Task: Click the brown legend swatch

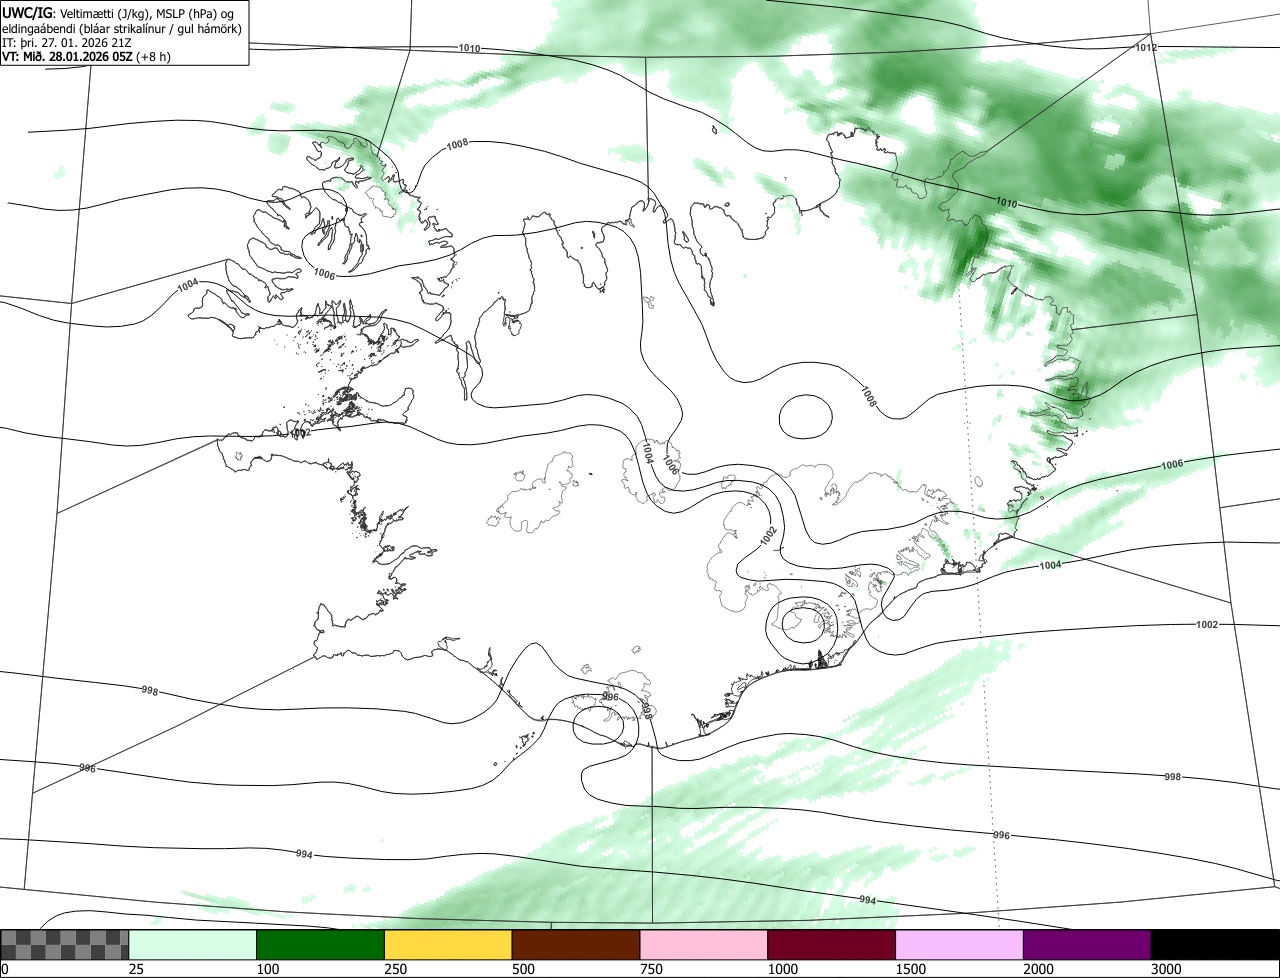Action: click(576, 944)
